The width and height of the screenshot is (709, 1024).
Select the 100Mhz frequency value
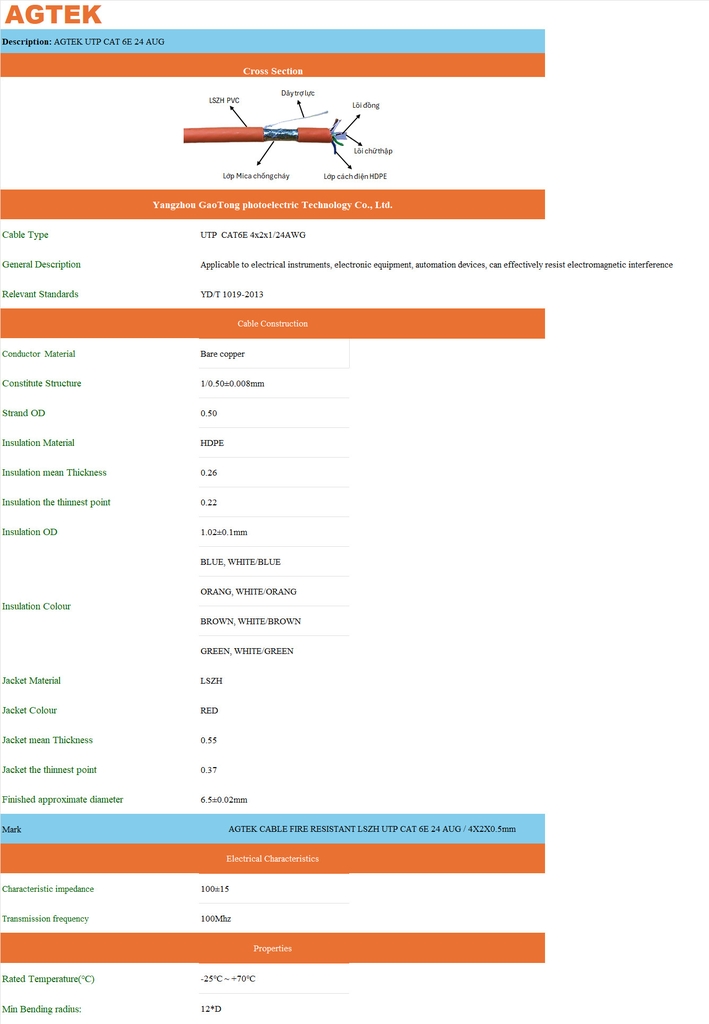coord(215,919)
